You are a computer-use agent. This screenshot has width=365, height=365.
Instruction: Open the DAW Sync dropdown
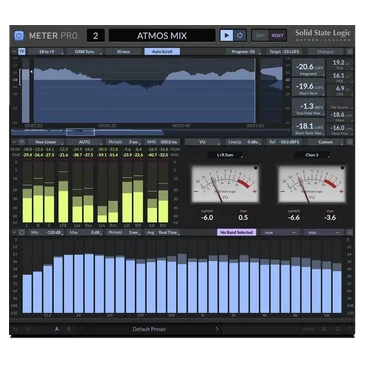(85, 52)
